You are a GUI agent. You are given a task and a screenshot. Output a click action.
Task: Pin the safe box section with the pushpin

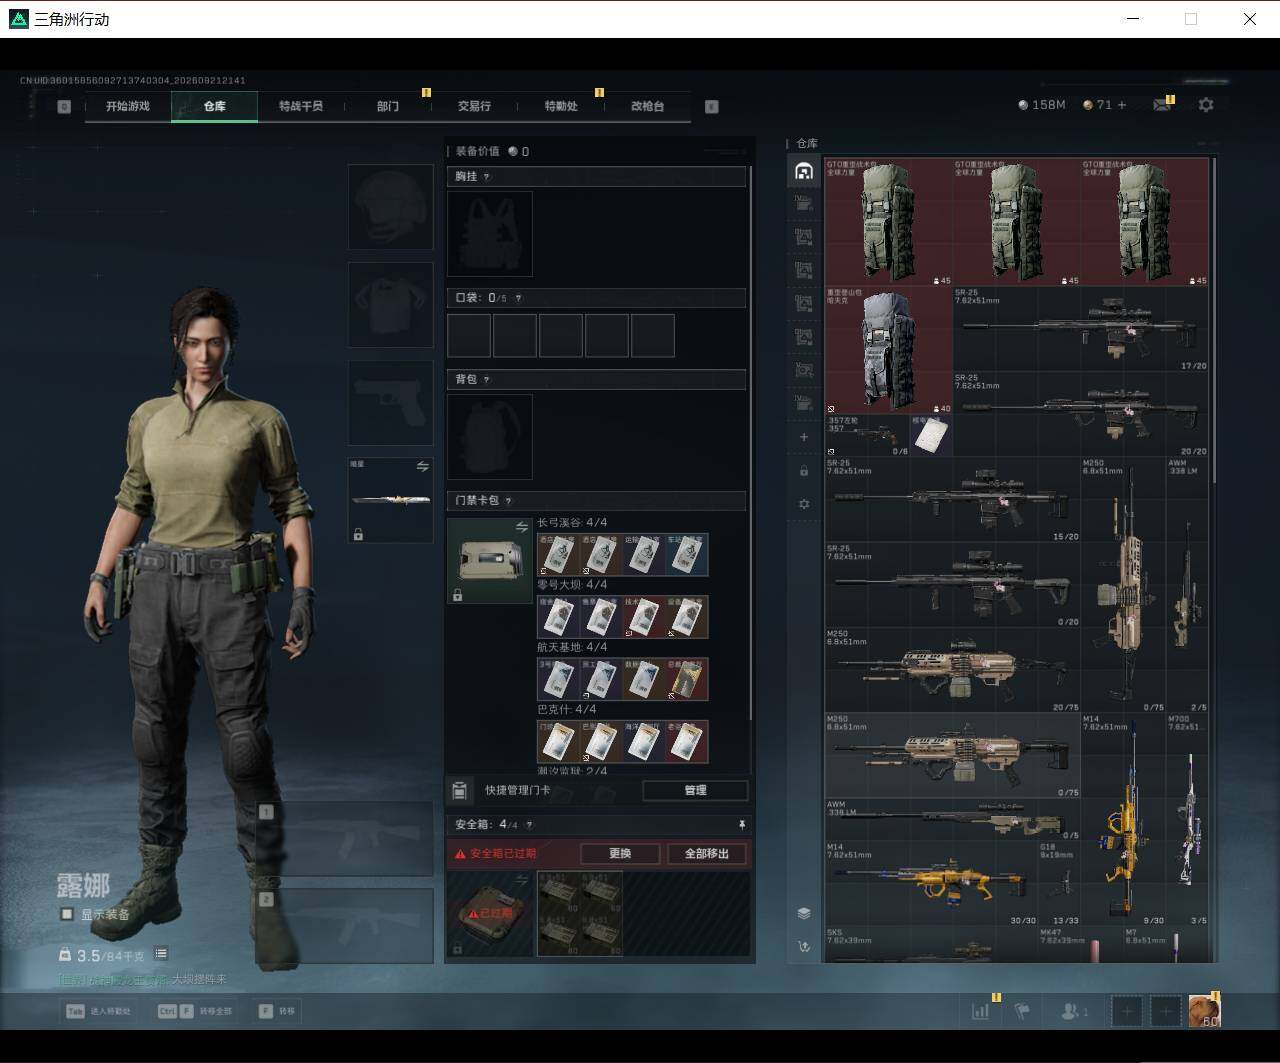[742, 825]
